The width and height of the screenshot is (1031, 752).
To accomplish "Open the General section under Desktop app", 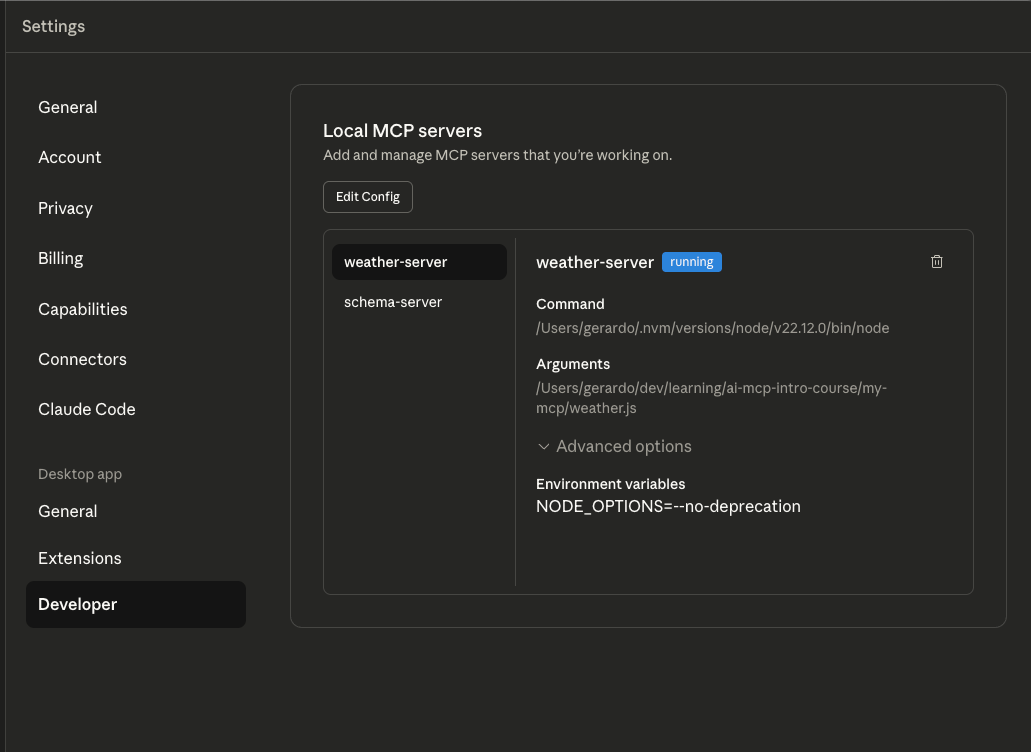I will coord(67,511).
